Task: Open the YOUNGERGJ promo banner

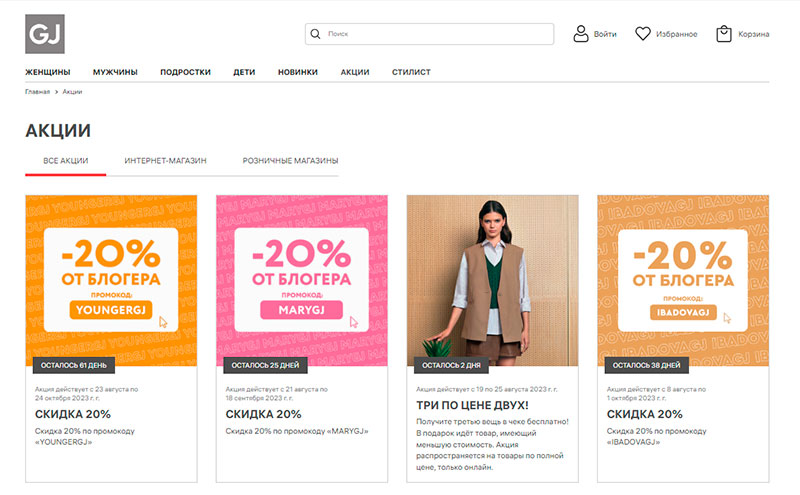Action: coord(111,281)
